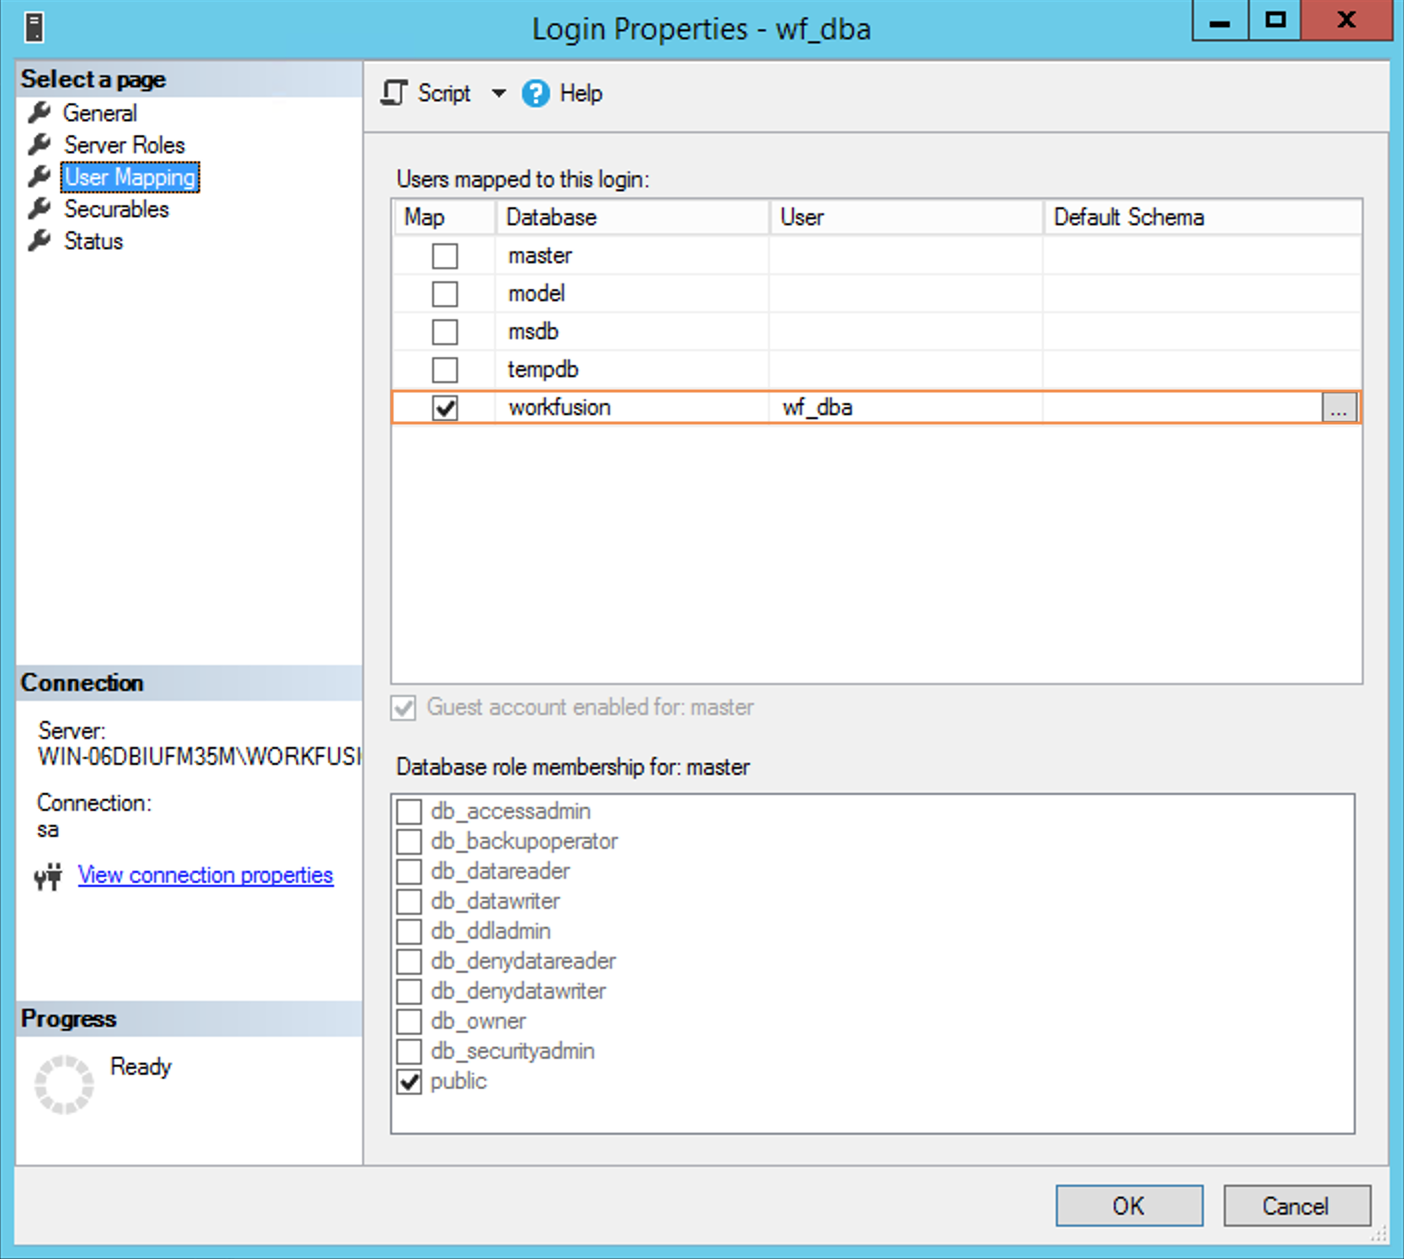This screenshot has height=1259, width=1404.
Task: Open the Script dropdown arrow
Action: (x=498, y=93)
